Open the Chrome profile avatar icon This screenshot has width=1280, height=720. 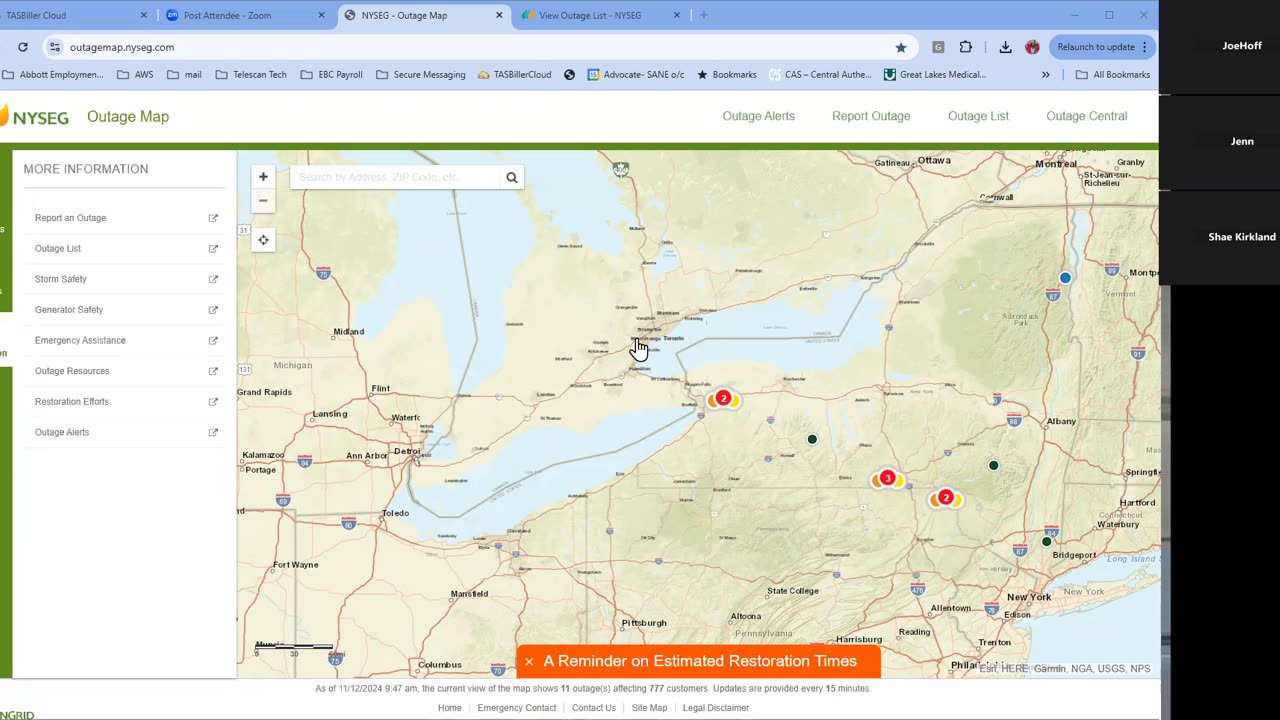[x=1032, y=47]
